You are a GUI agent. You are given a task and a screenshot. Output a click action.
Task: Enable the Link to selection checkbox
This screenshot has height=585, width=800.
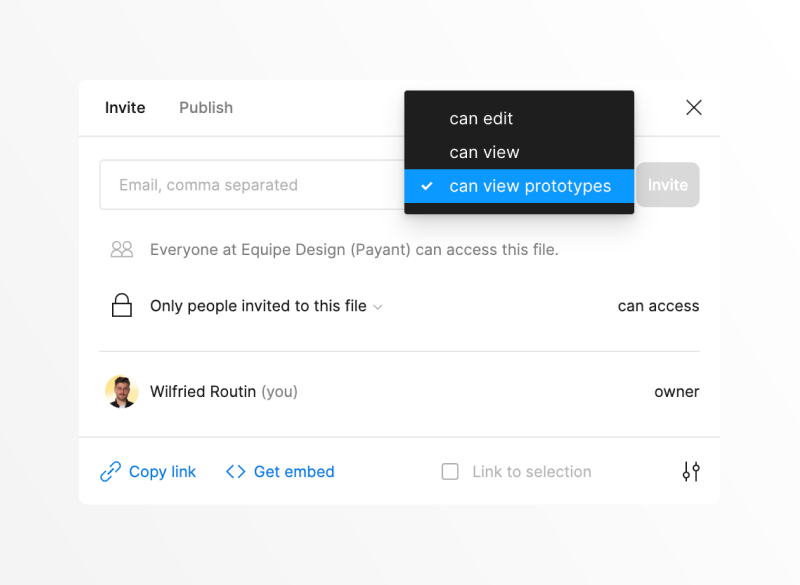450,472
